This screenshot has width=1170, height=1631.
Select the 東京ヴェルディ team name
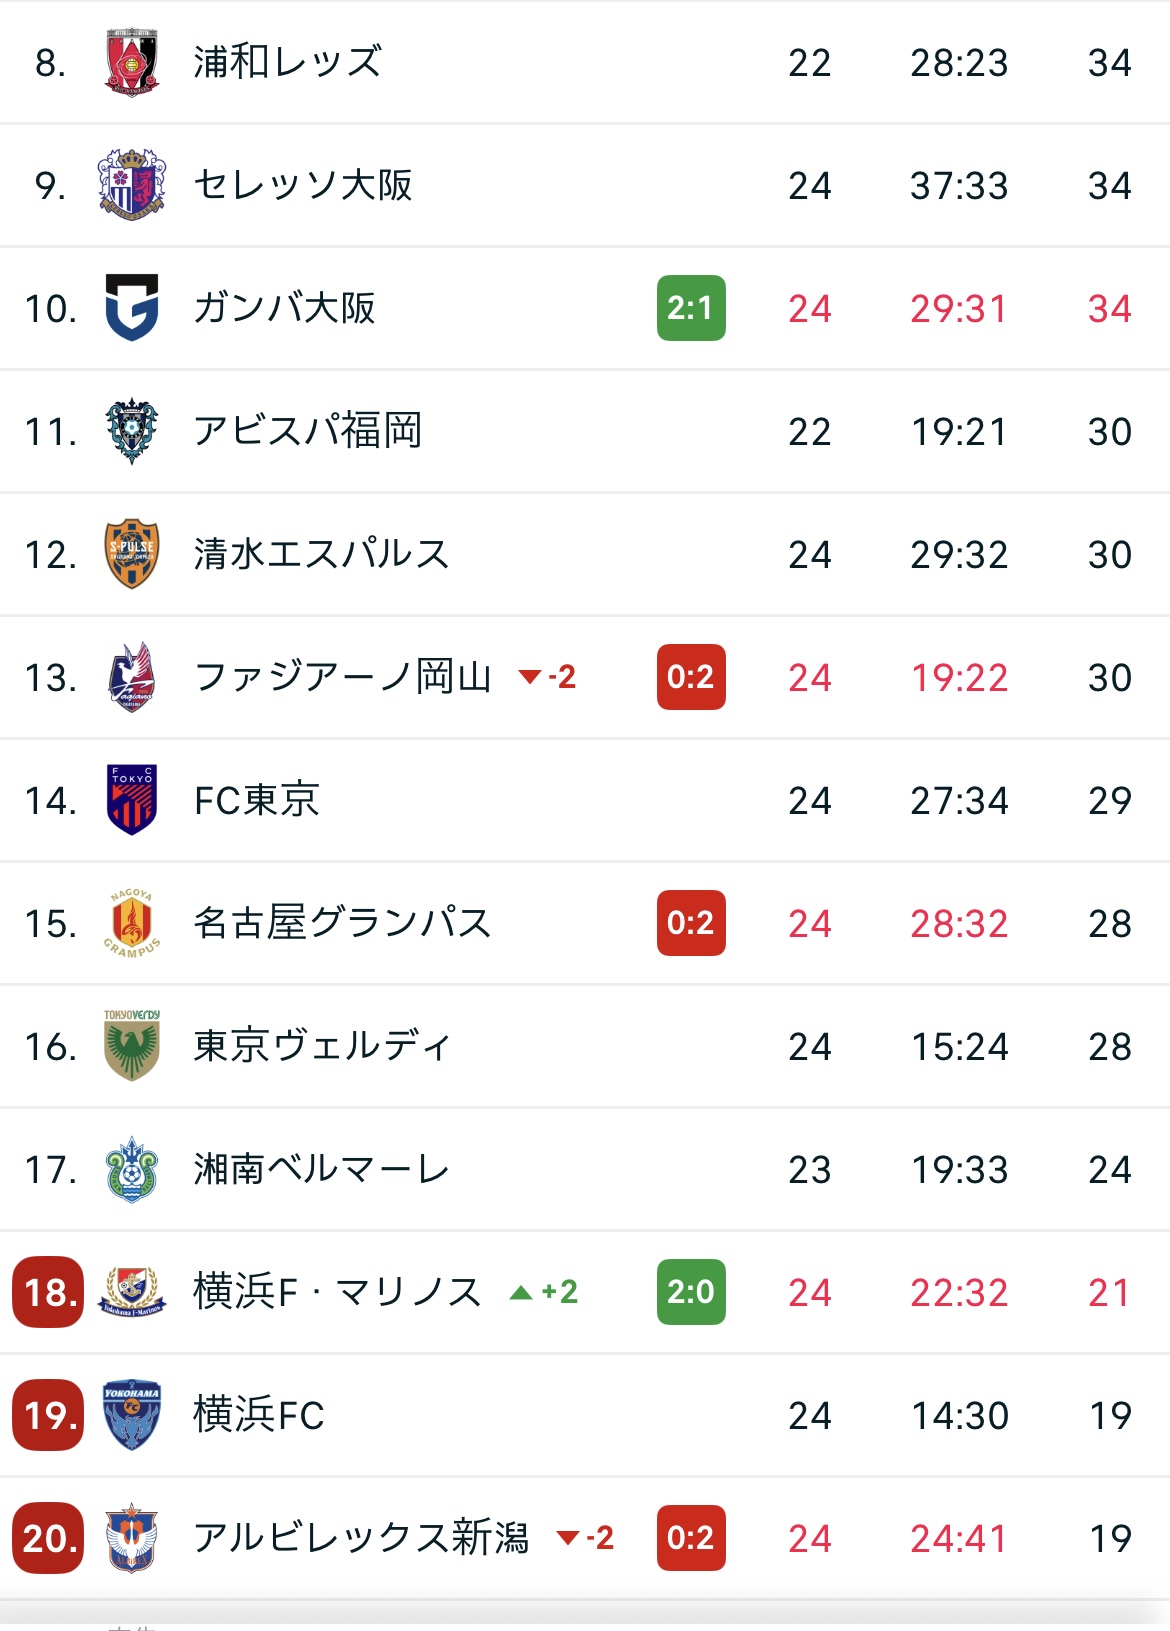[x=322, y=1046]
